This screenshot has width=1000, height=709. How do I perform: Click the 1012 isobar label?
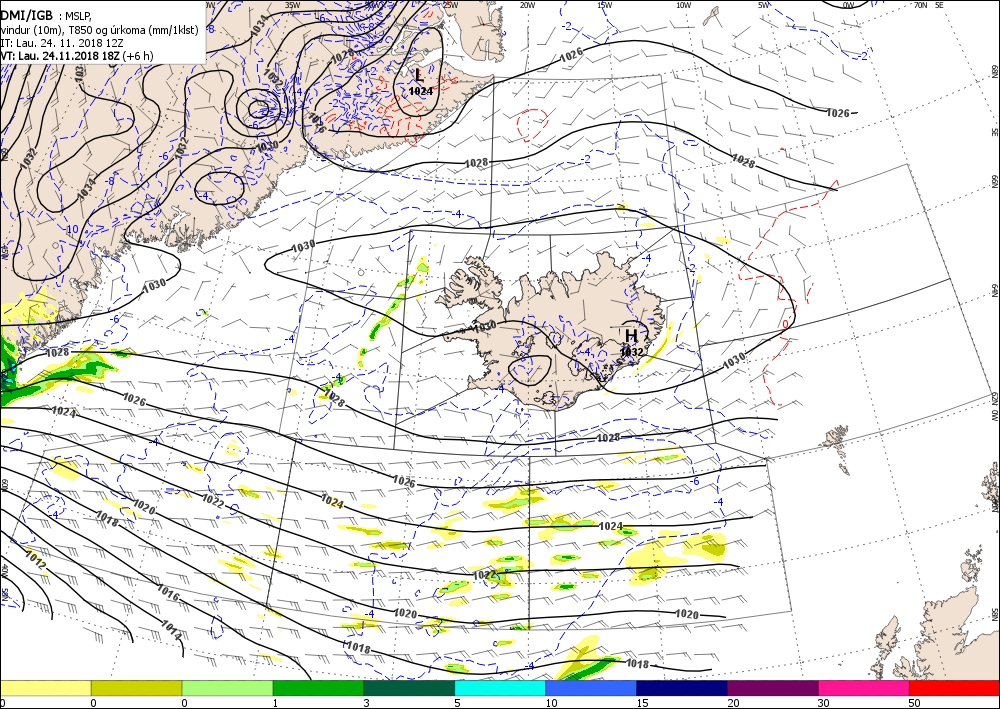36,559
